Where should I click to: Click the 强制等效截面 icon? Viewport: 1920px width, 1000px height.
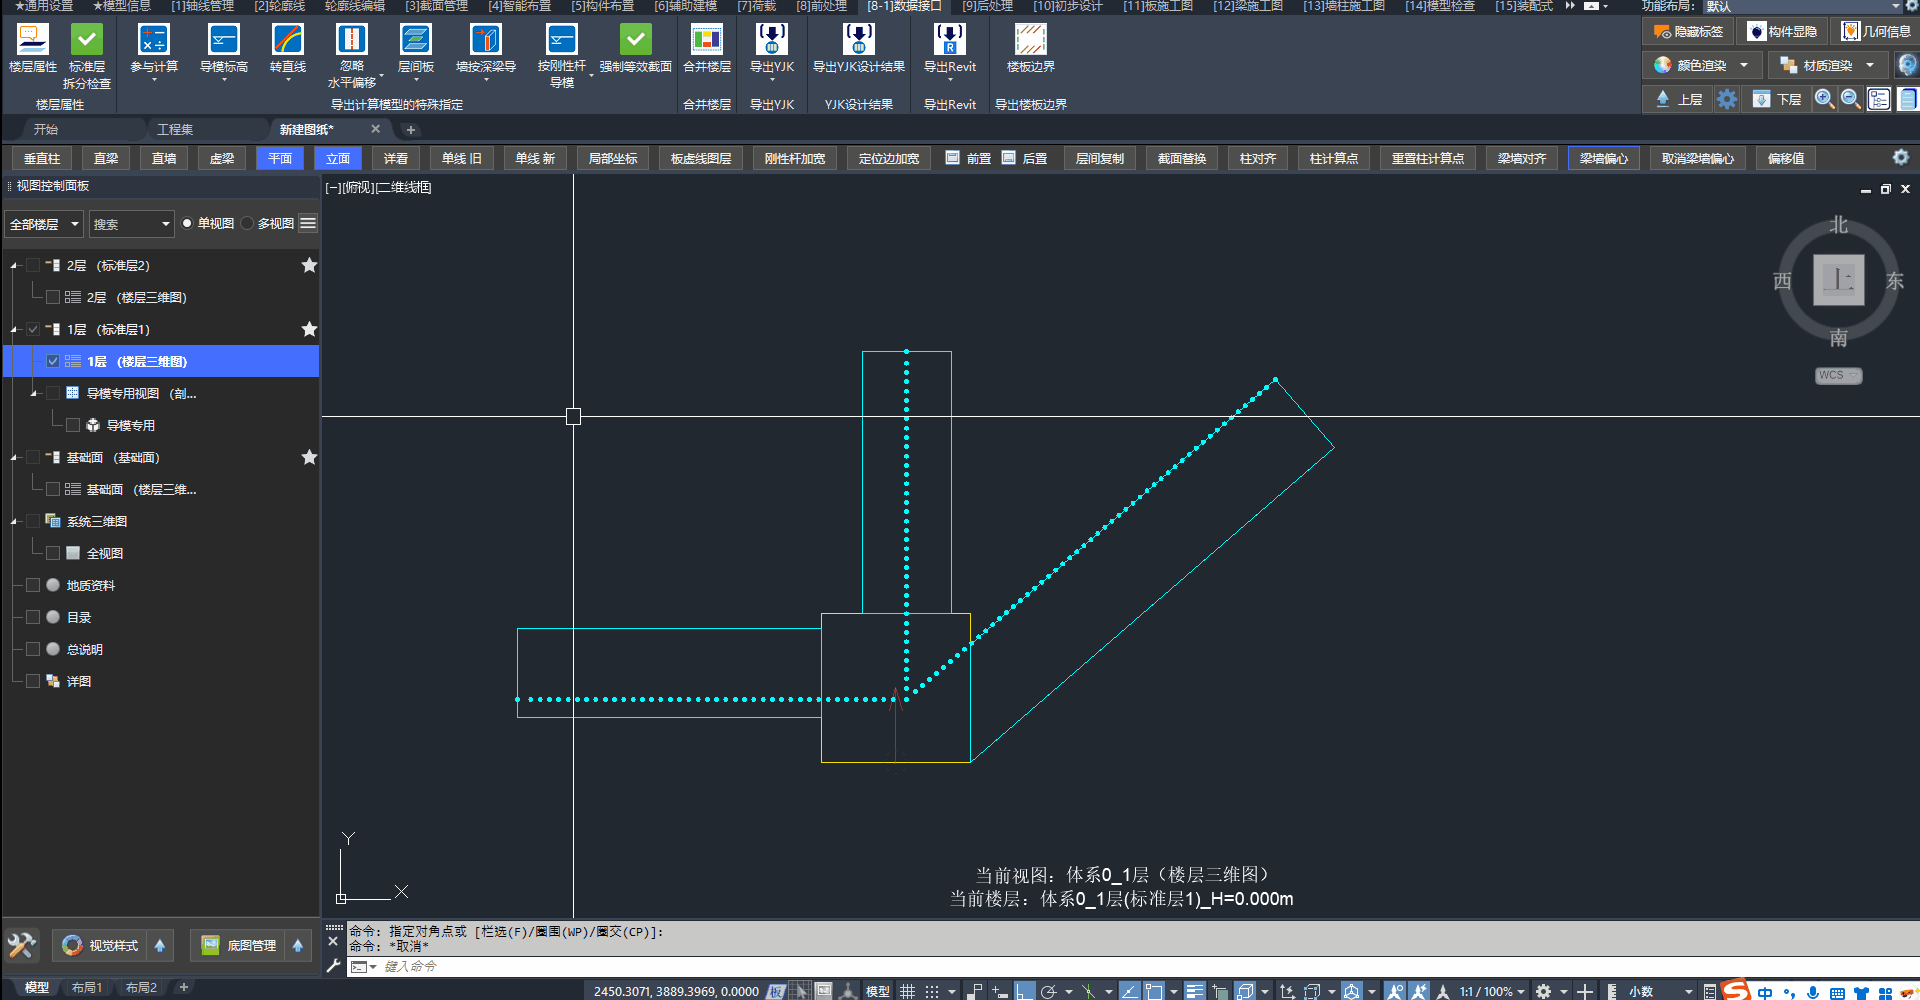point(635,40)
